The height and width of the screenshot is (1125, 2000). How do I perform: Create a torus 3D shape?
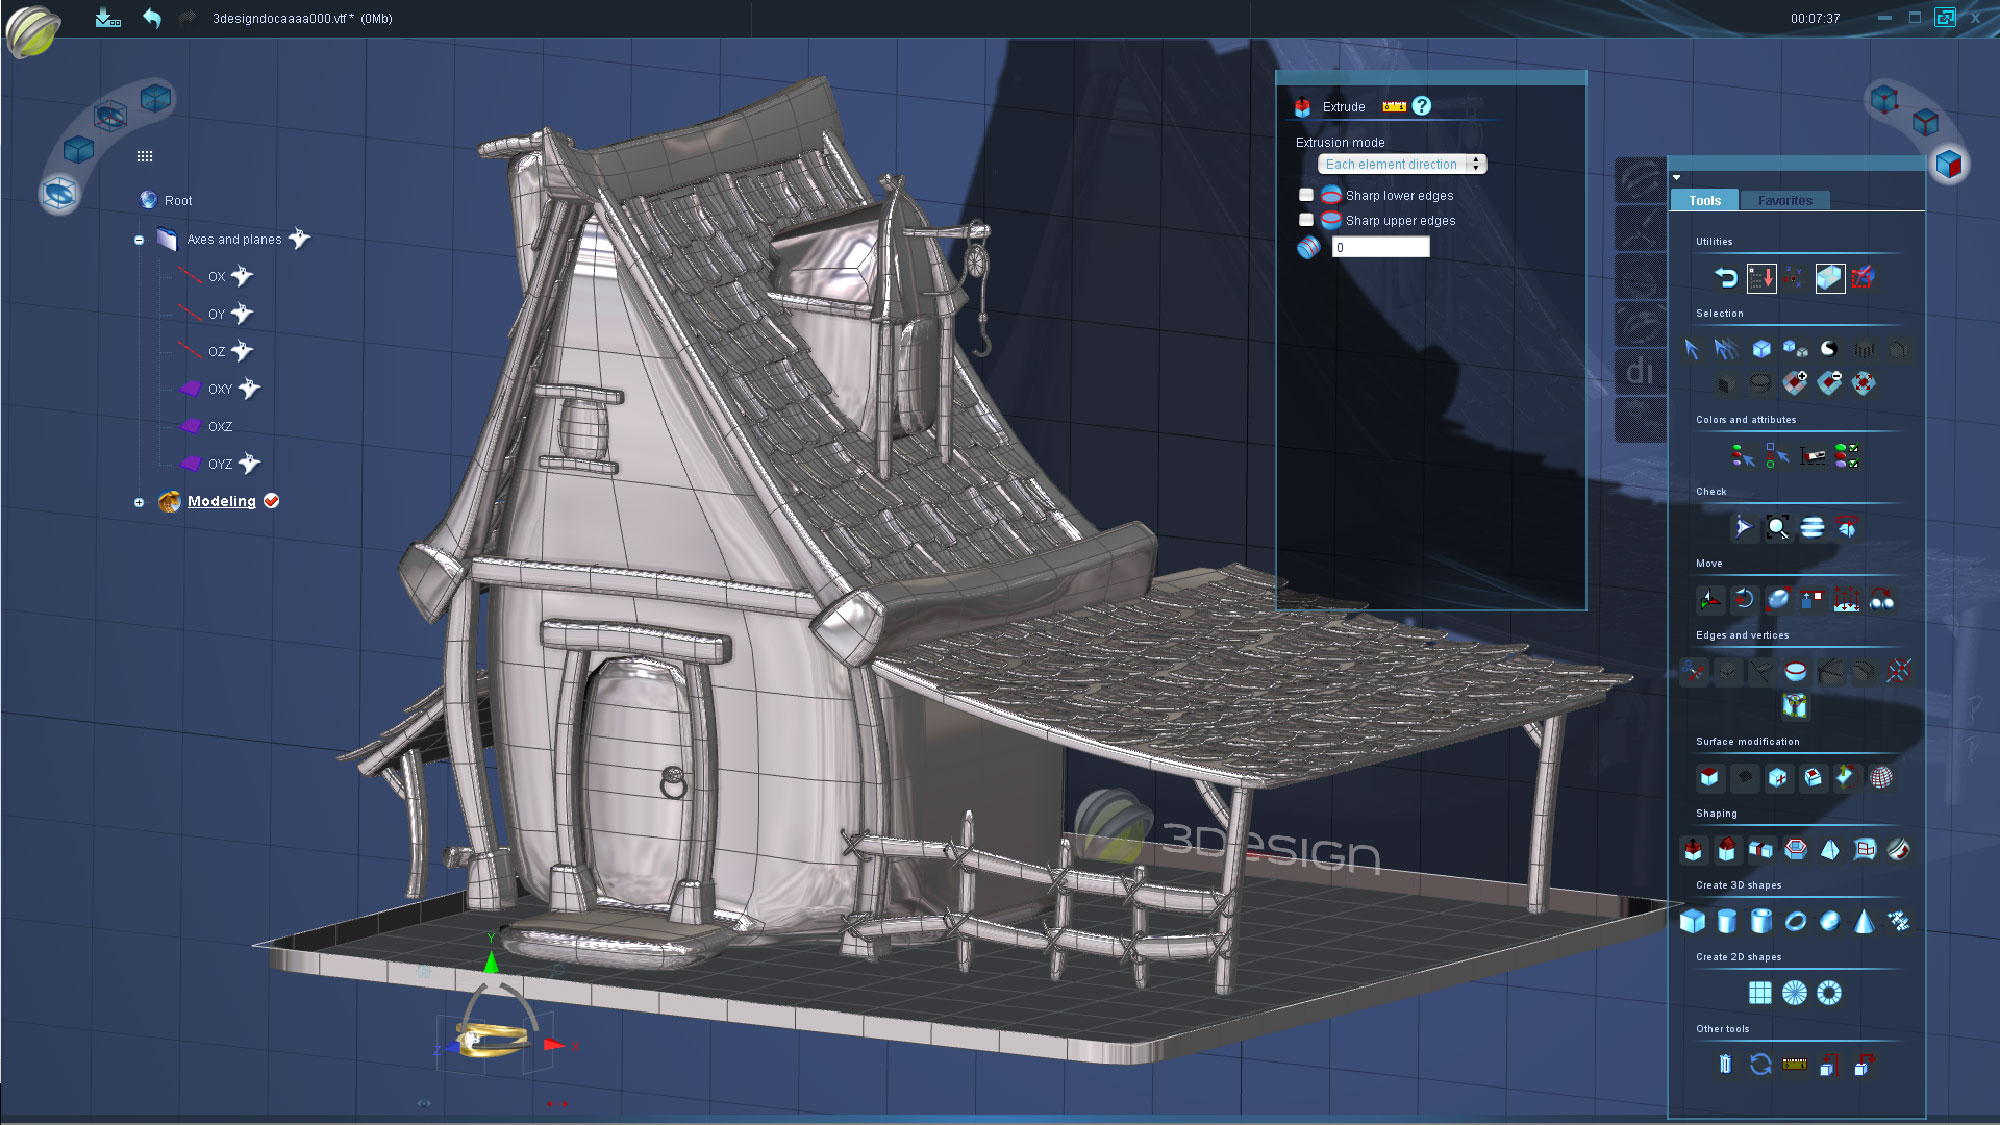(x=1796, y=920)
